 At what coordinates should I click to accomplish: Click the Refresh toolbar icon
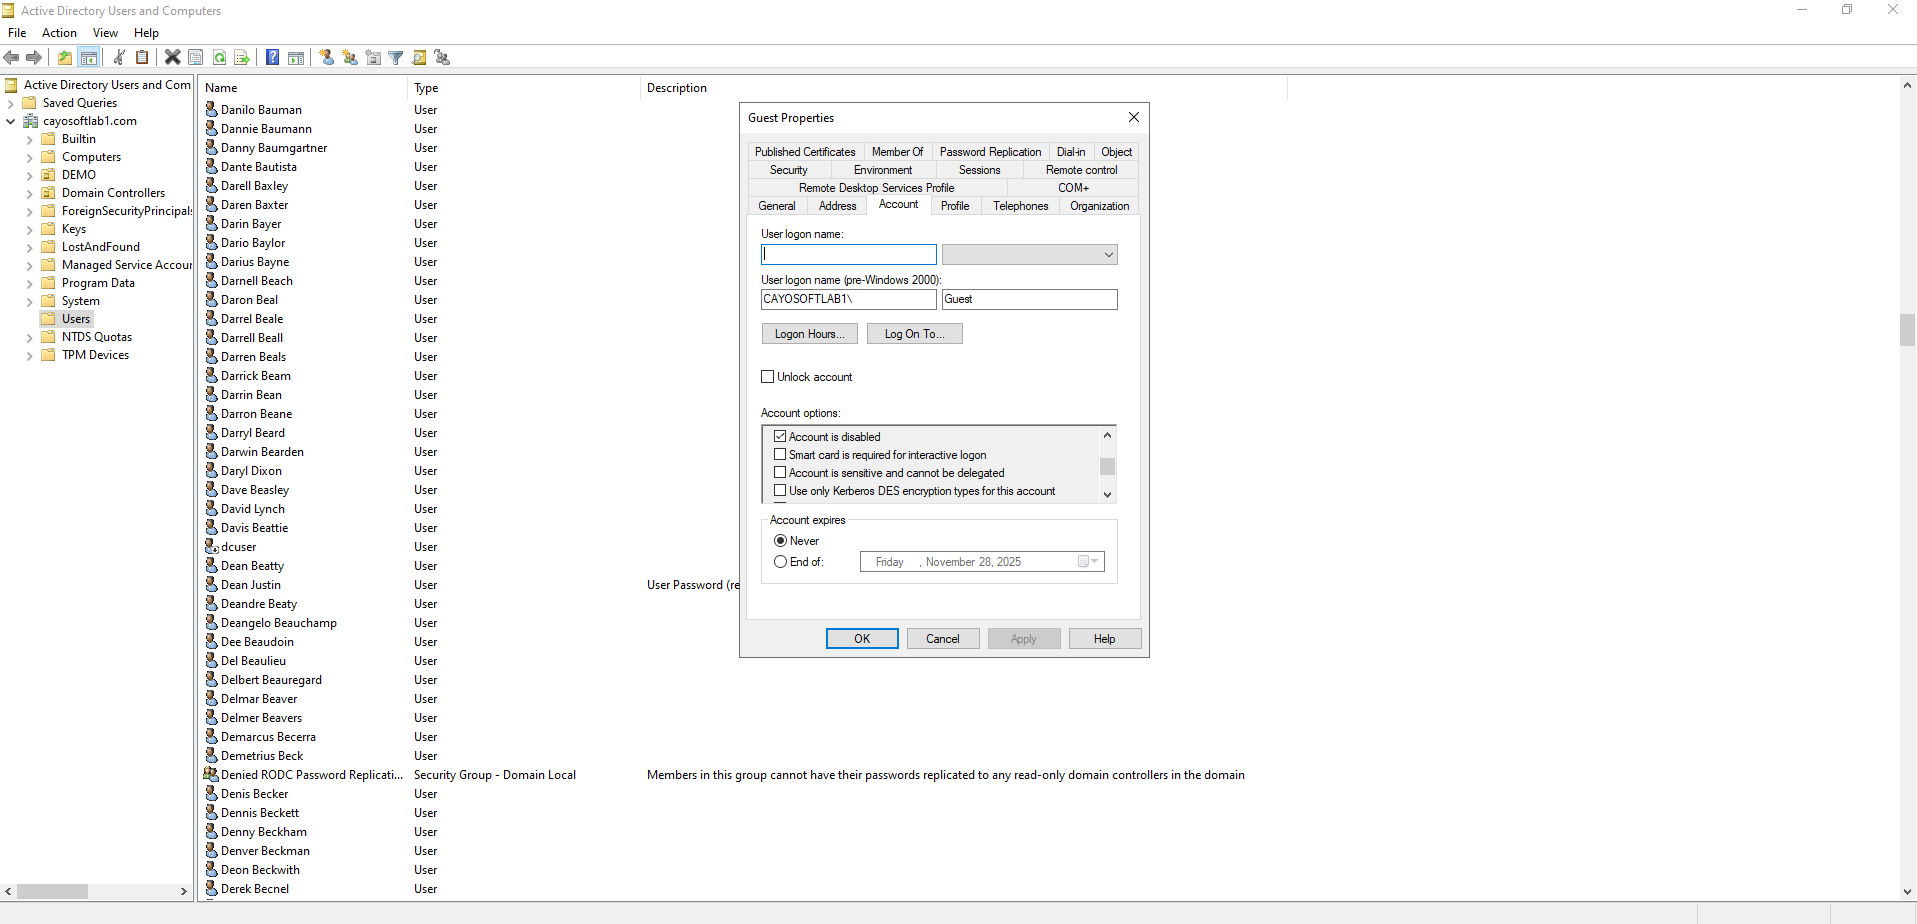click(219, 58)
